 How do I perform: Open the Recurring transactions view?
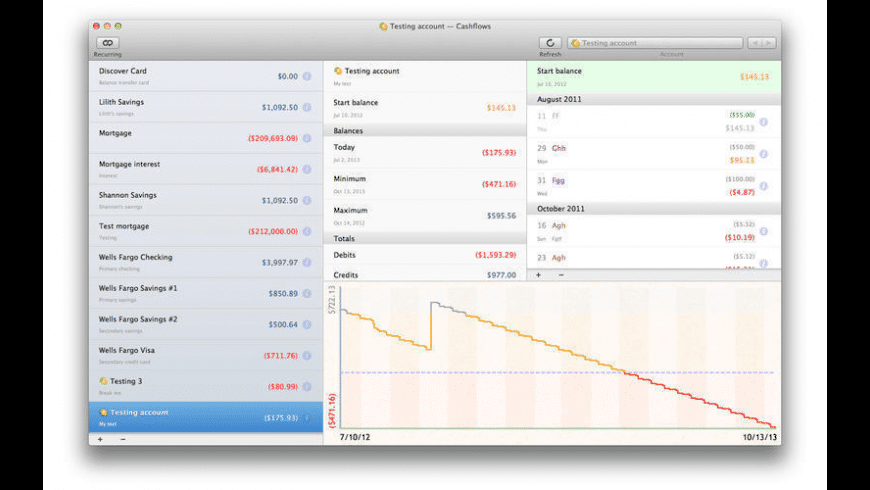107,43
